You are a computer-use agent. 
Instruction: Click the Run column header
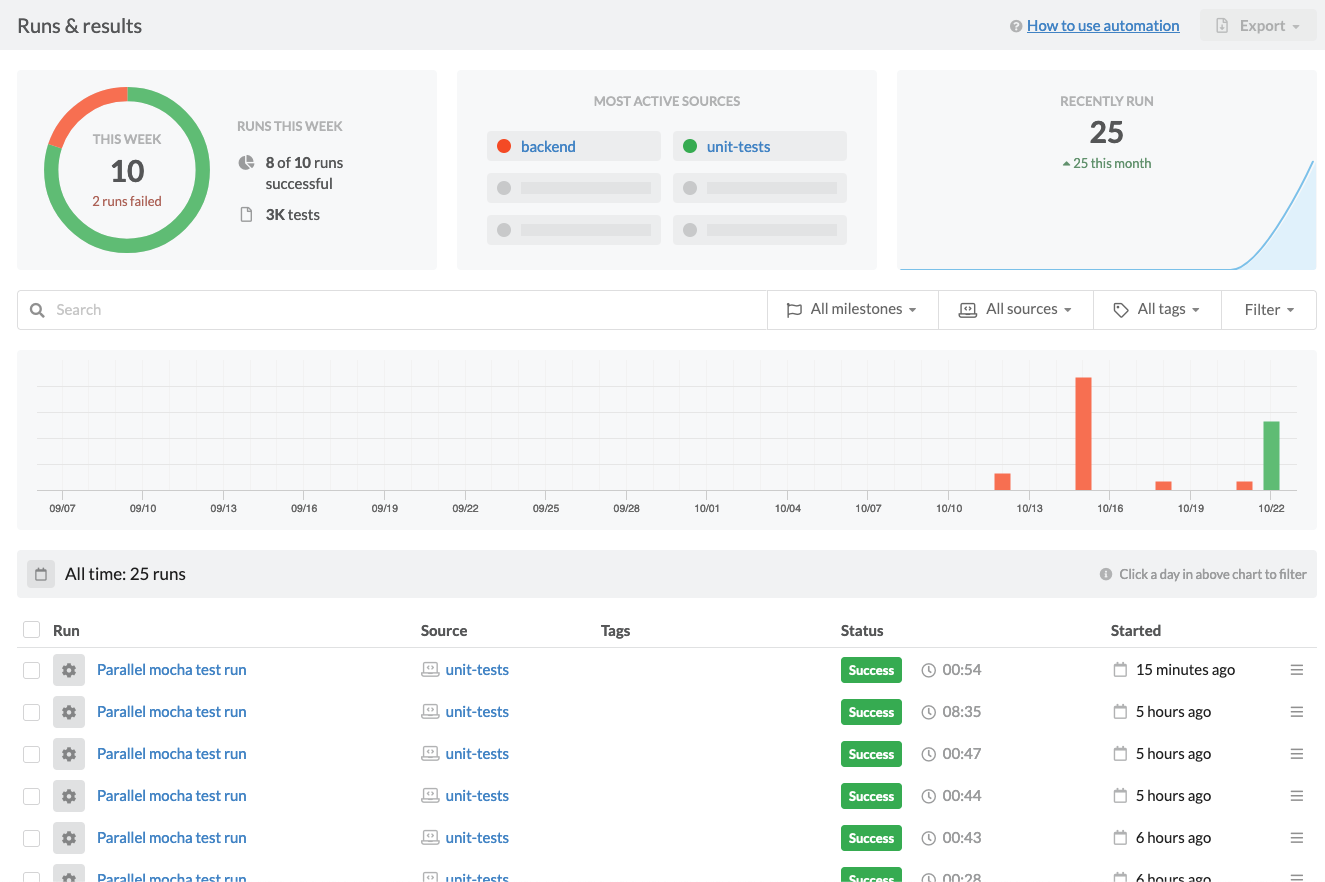point(66,630)
